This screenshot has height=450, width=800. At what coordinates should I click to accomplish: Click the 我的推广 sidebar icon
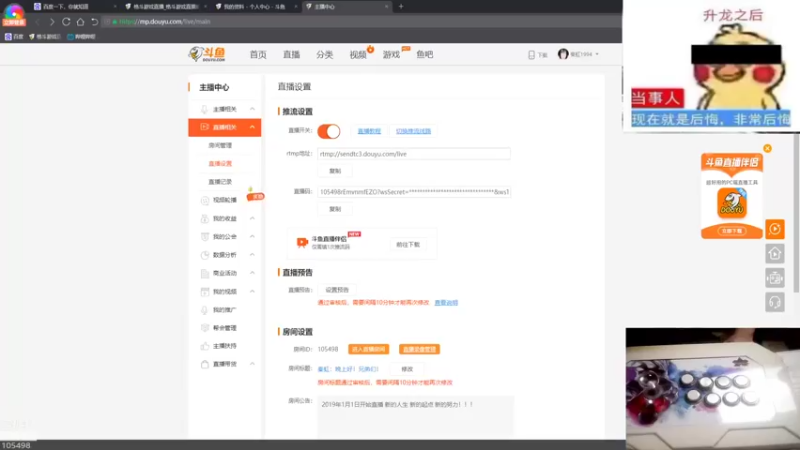point(205,310)
